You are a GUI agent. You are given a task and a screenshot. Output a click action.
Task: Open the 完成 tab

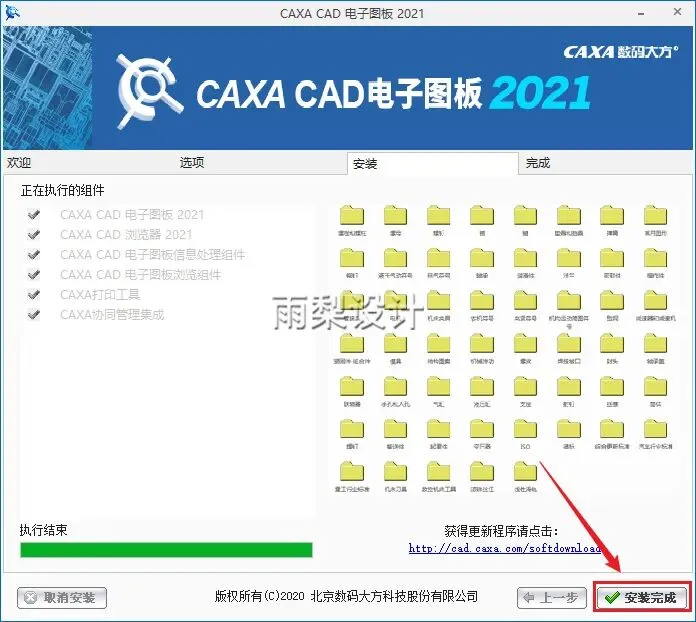(x=538, y=163)
